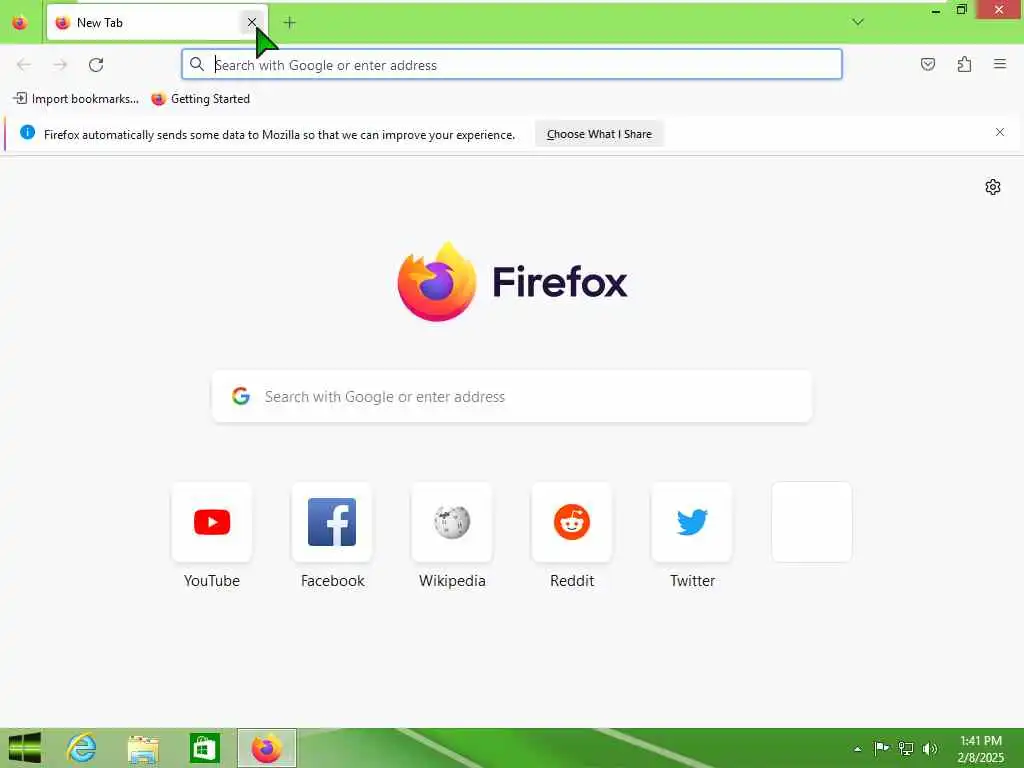Launch Internet Explorer from taskbar
The image size is (1024, 768).
82,748
